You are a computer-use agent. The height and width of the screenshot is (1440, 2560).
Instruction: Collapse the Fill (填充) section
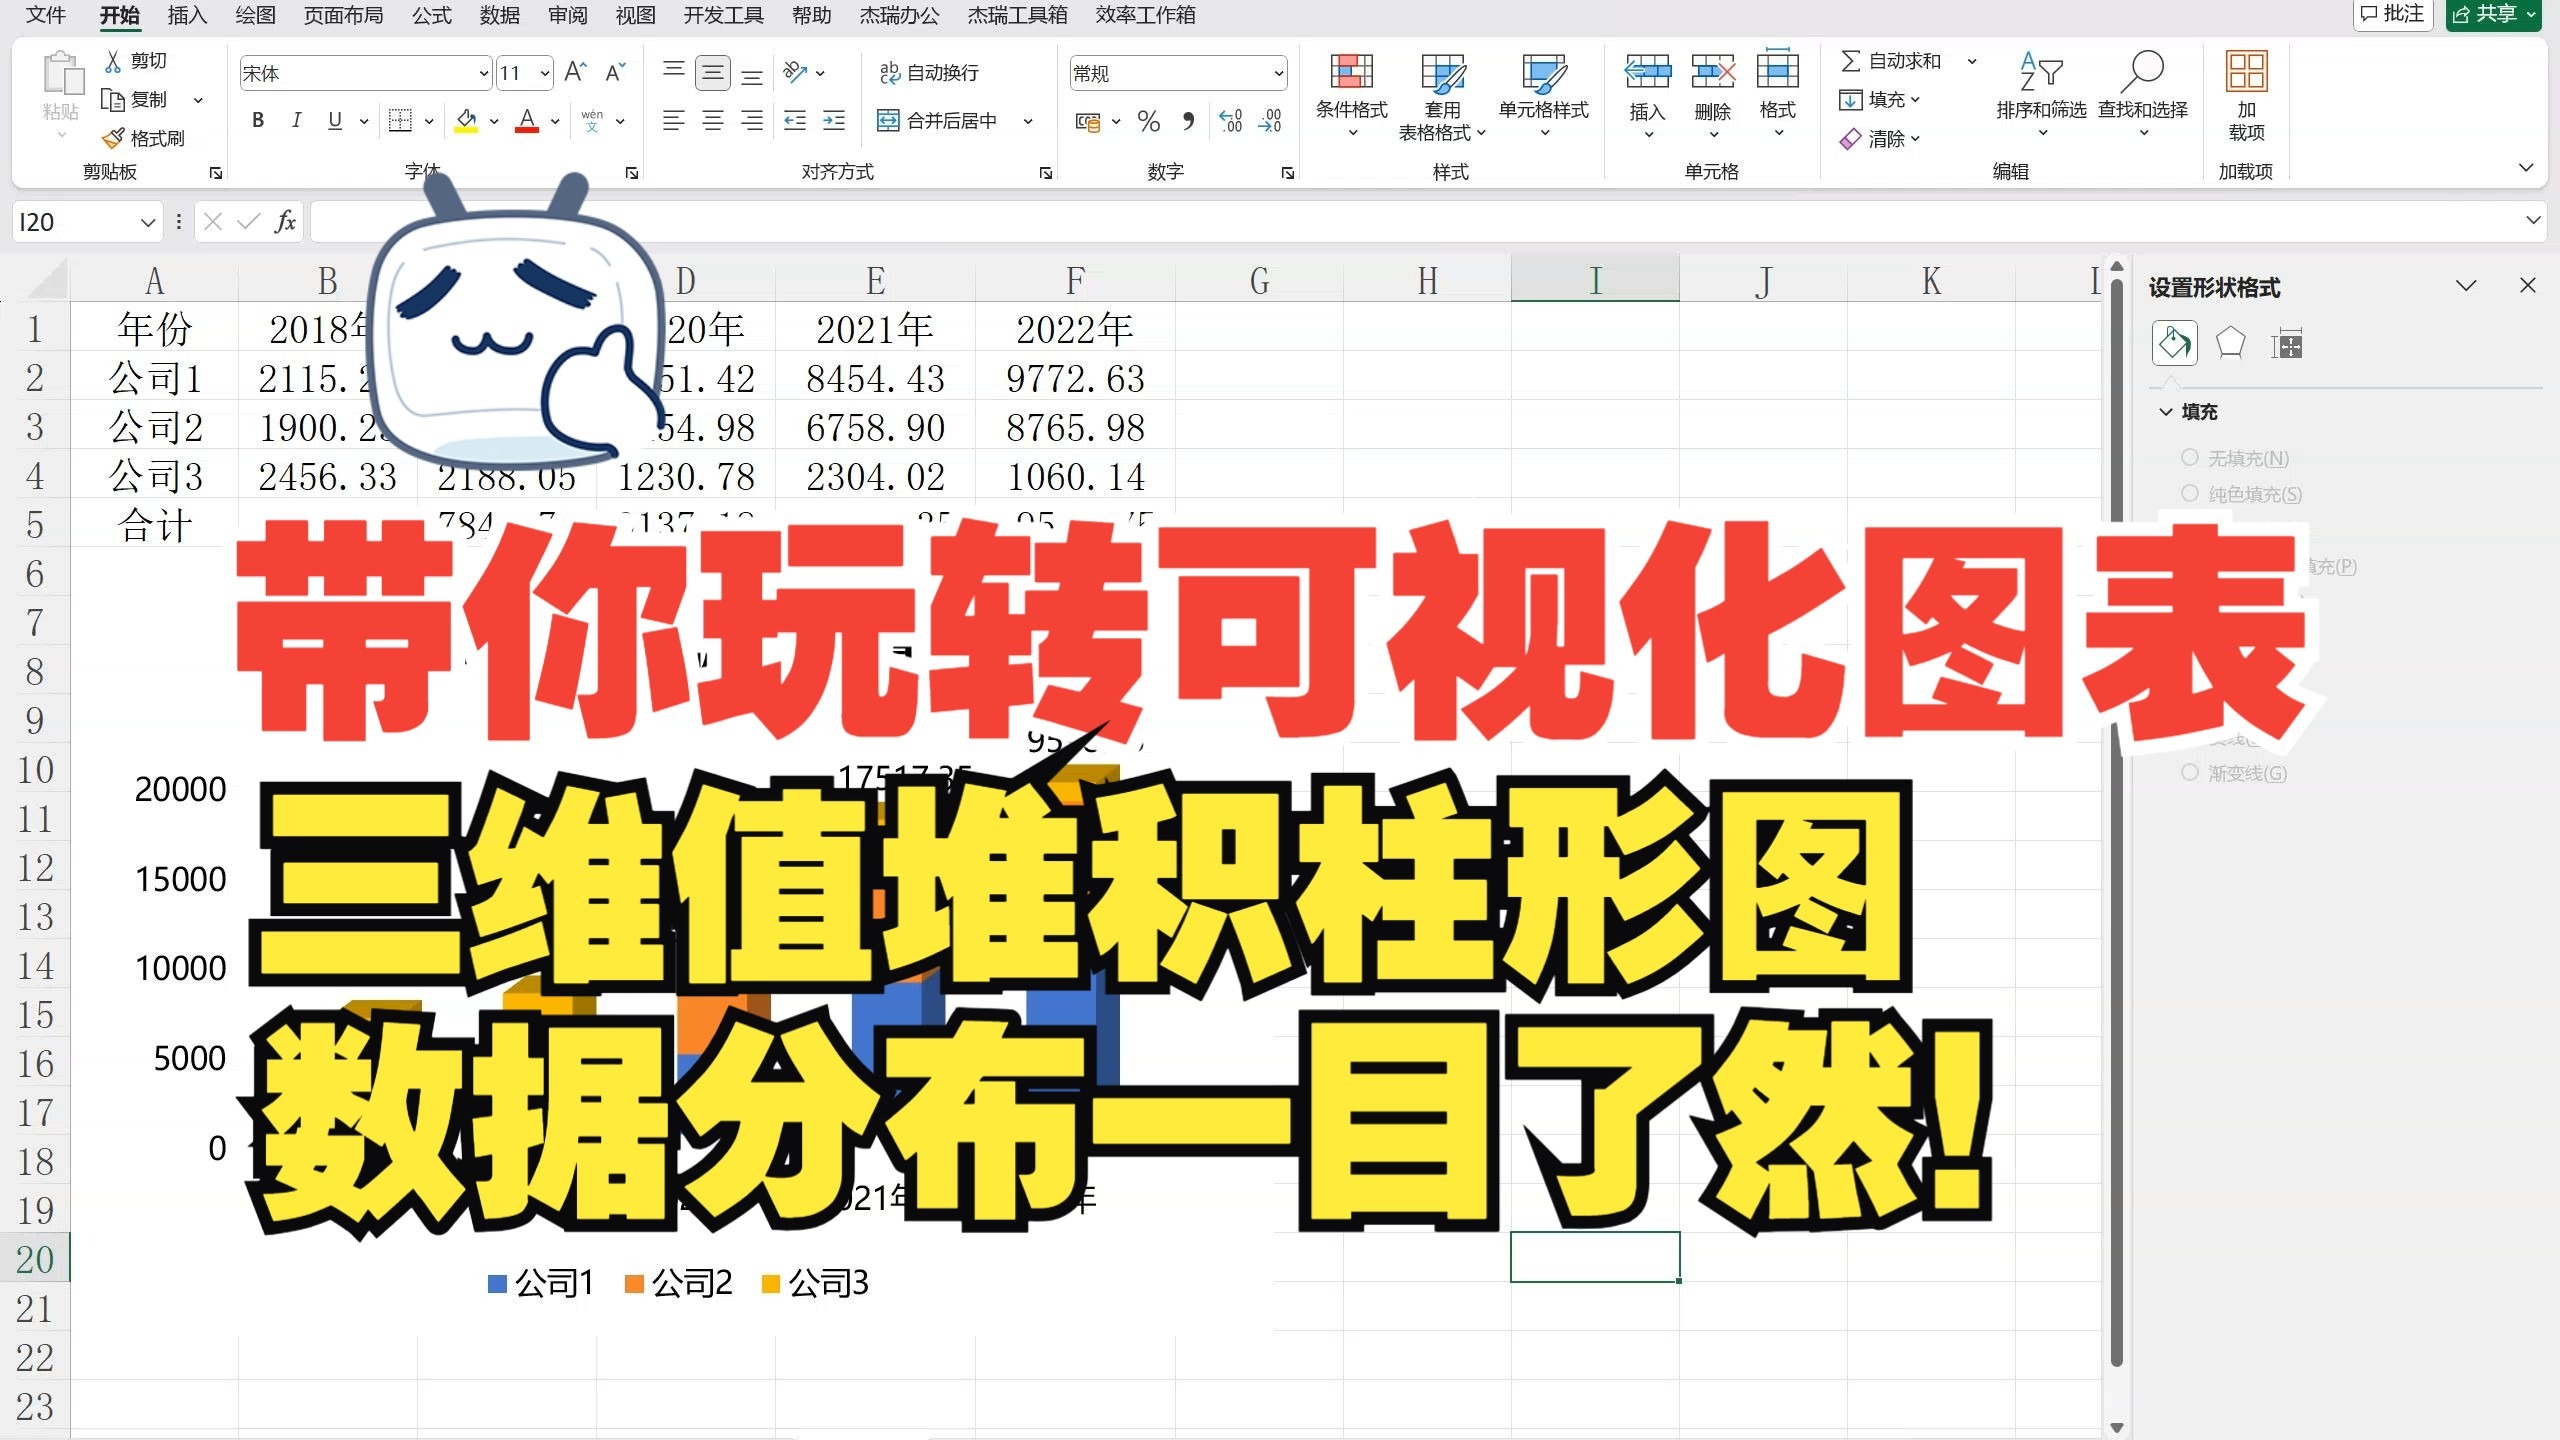coord(2166,412)
